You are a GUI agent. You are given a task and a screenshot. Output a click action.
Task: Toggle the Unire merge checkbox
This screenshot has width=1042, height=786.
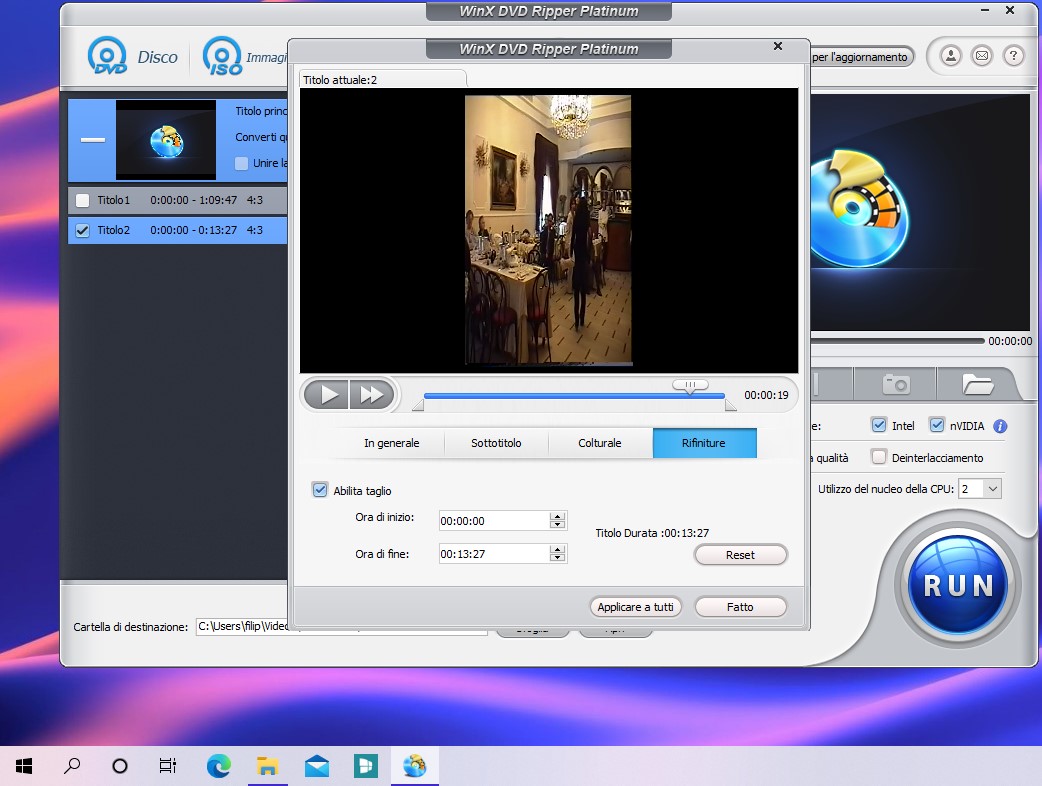click(242, 163)
